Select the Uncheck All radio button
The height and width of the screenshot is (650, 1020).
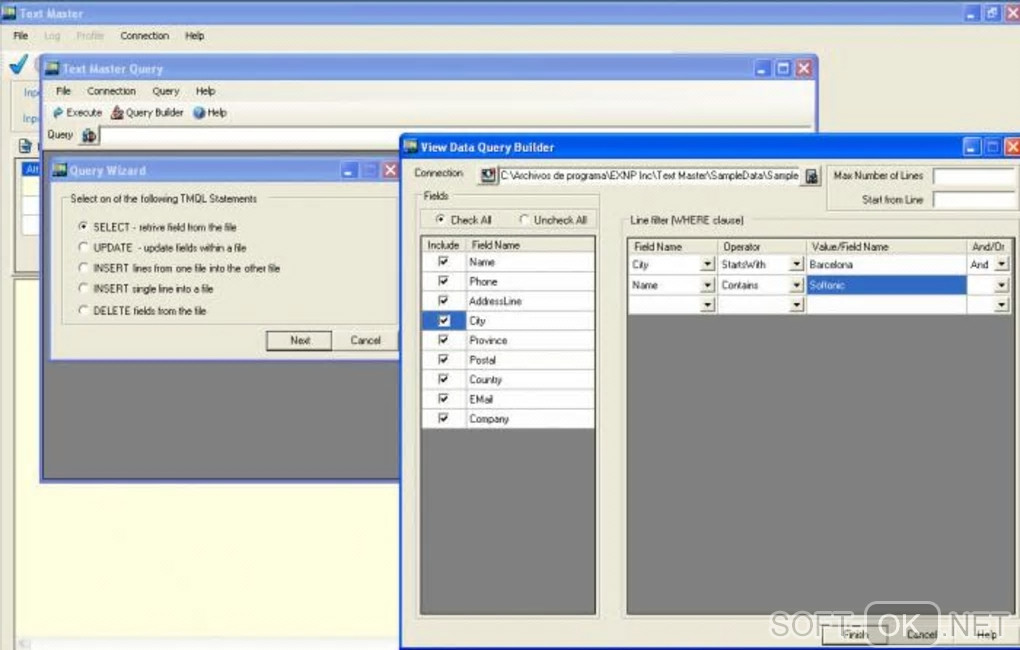pos(524,220)
